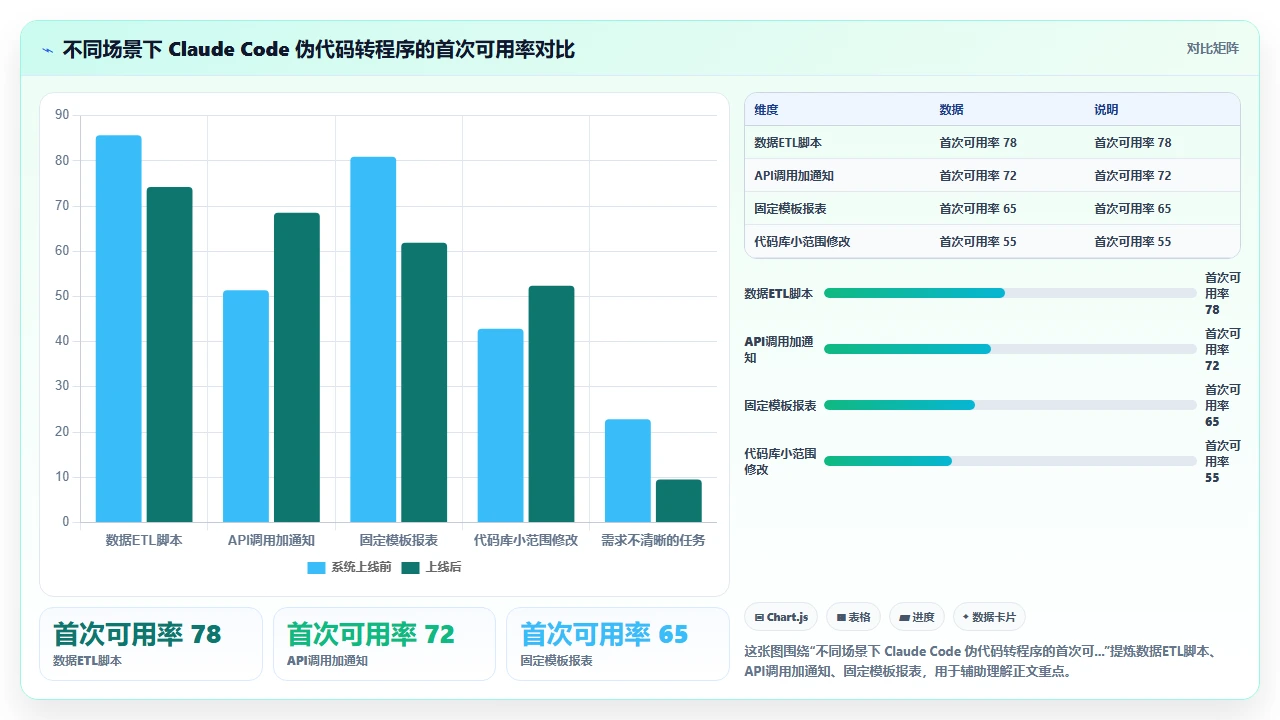
Task: Select the Chart.js tag
Action: (x=782, y=618)
